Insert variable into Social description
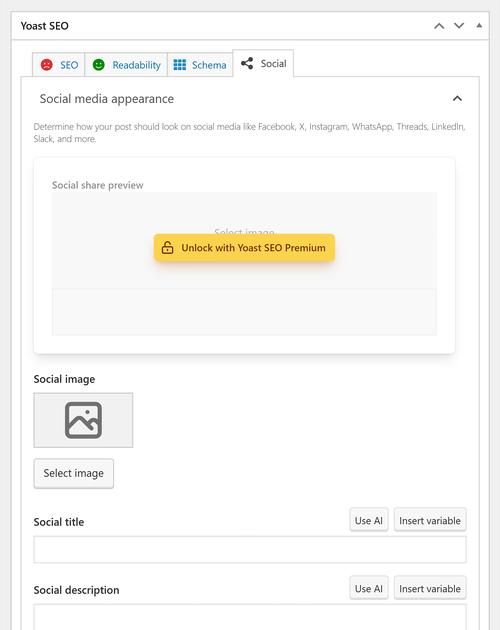 pos(430,588)
